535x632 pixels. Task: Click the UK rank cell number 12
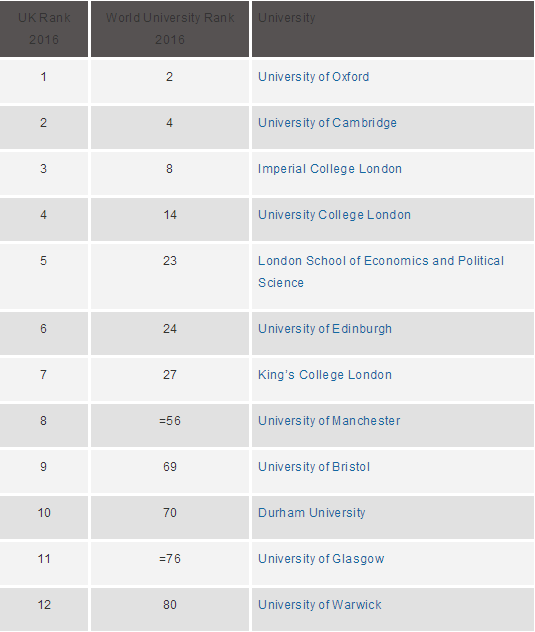(44, 609)
